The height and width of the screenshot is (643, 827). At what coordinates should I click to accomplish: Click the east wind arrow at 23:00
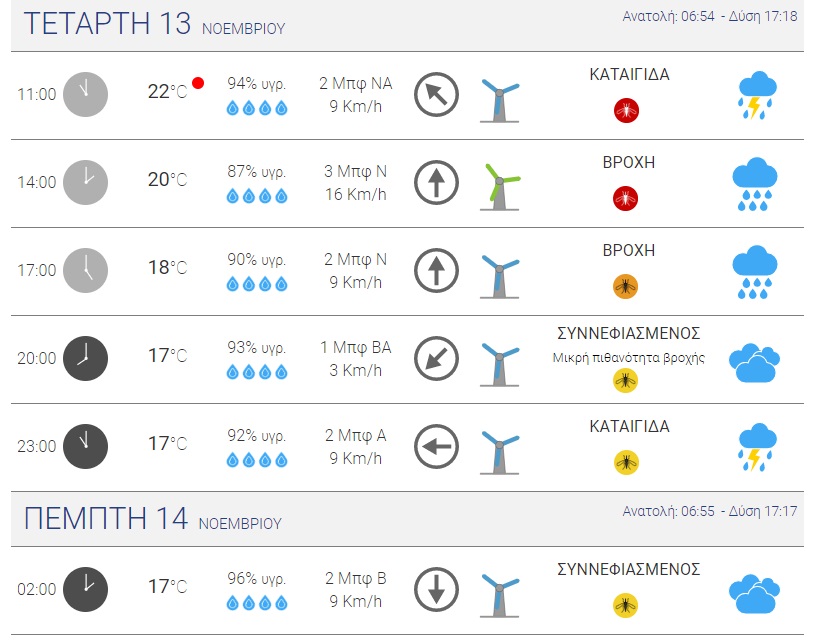pyautogui.click(x=436, y=445)
